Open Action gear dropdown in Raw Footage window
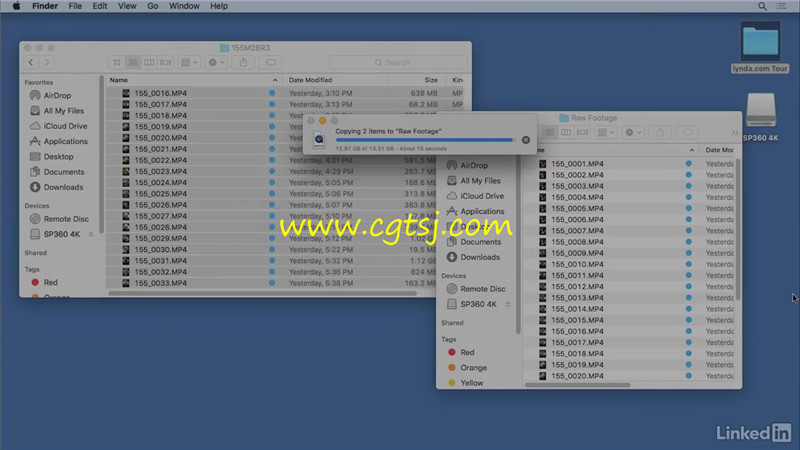 click(633, 133)
